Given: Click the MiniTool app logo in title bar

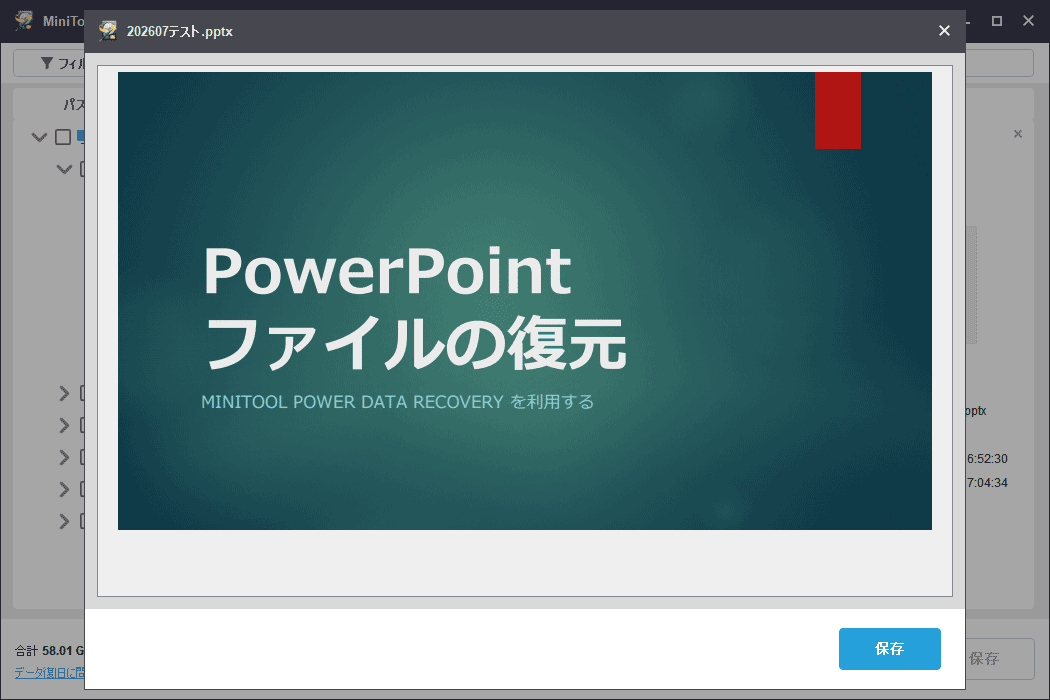Looking at the screenshot, I should click(x=24, y=20).
